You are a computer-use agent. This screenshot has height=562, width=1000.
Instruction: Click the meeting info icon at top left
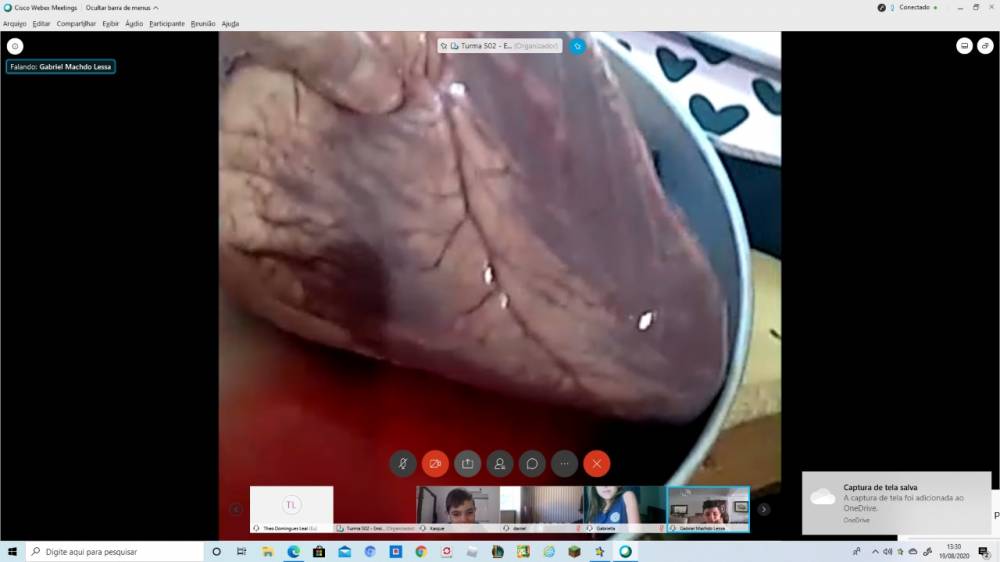click(x=15, y=46)
